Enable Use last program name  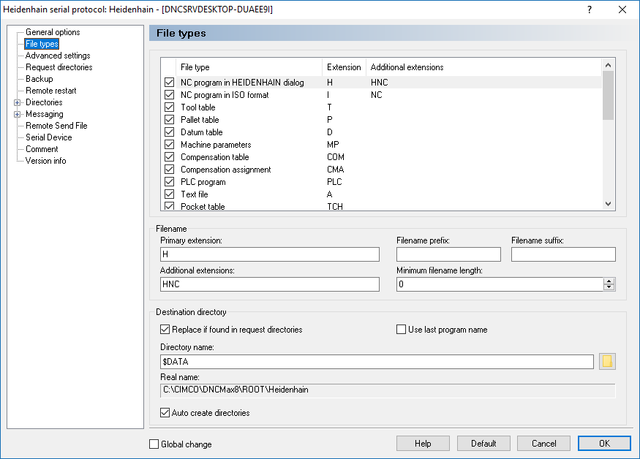pos(401,329)
